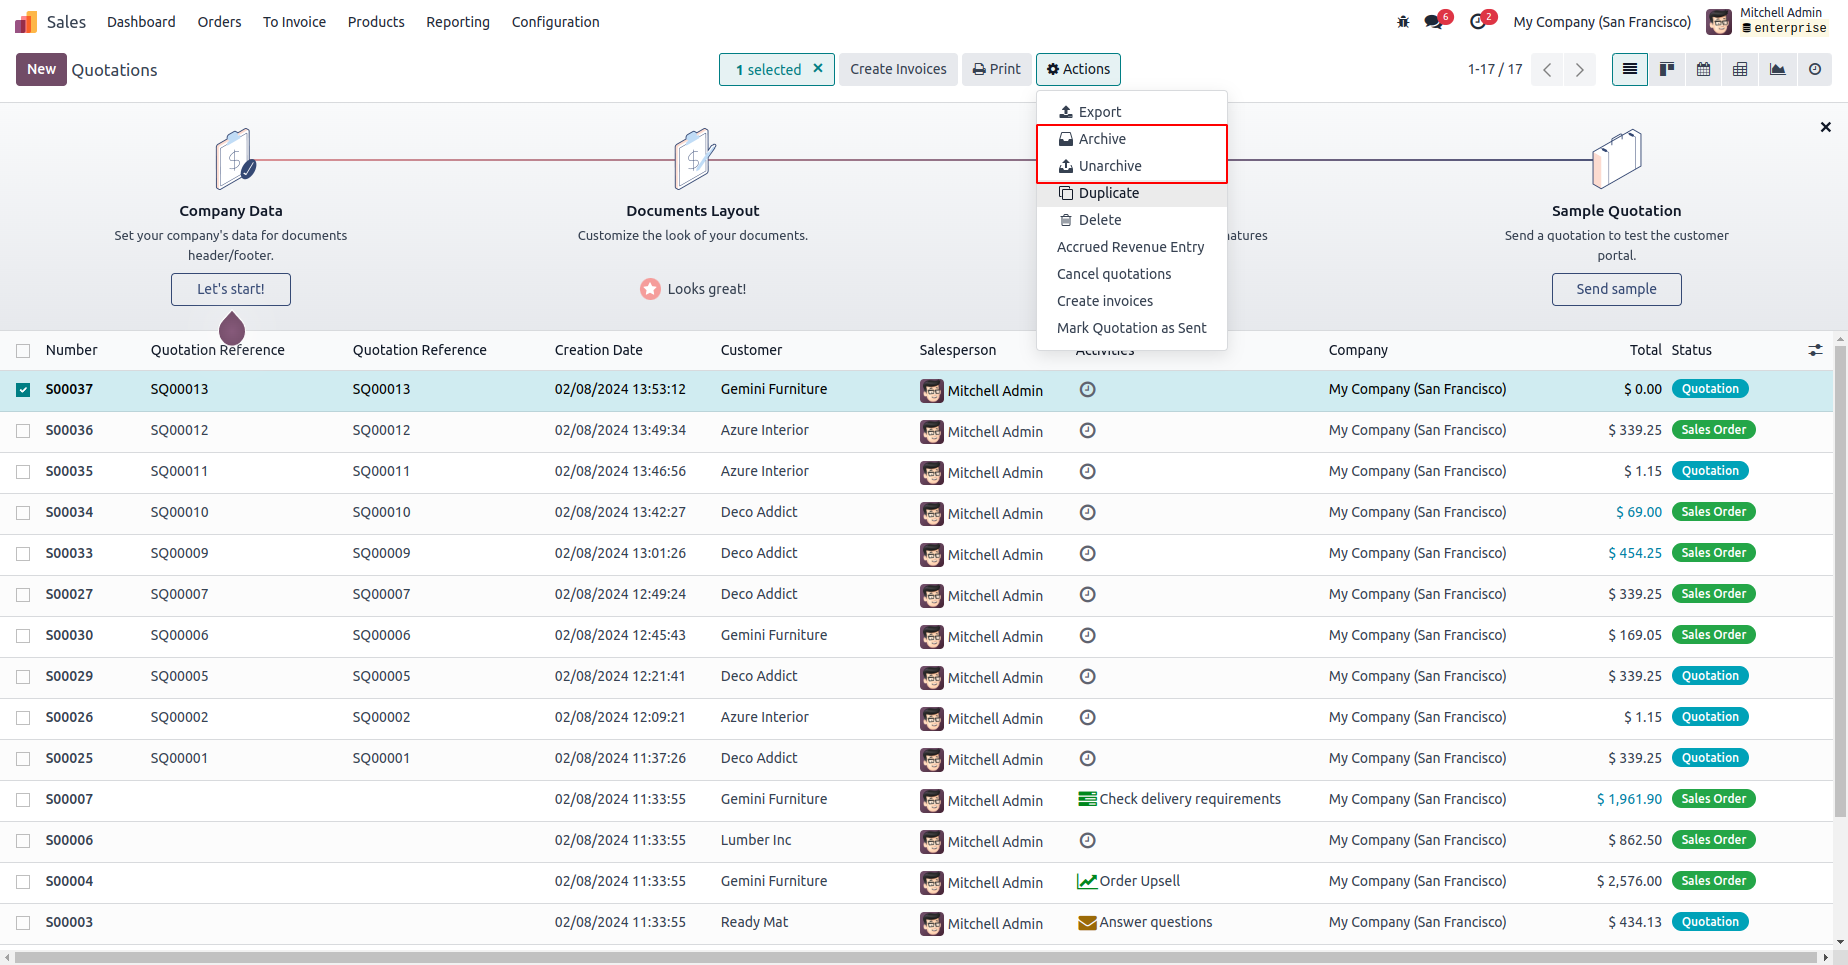Uncheck the S00037 row checkbox

pyautogui.click(x=23, y=390)
